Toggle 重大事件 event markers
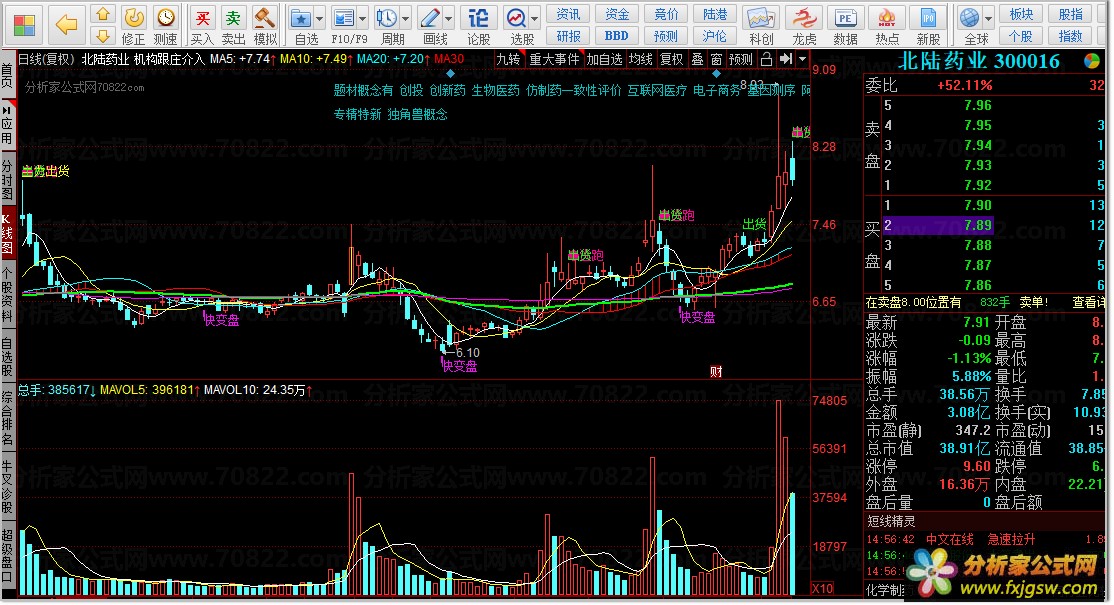Viewport: 1114px width, 605px height. [554, 60]
